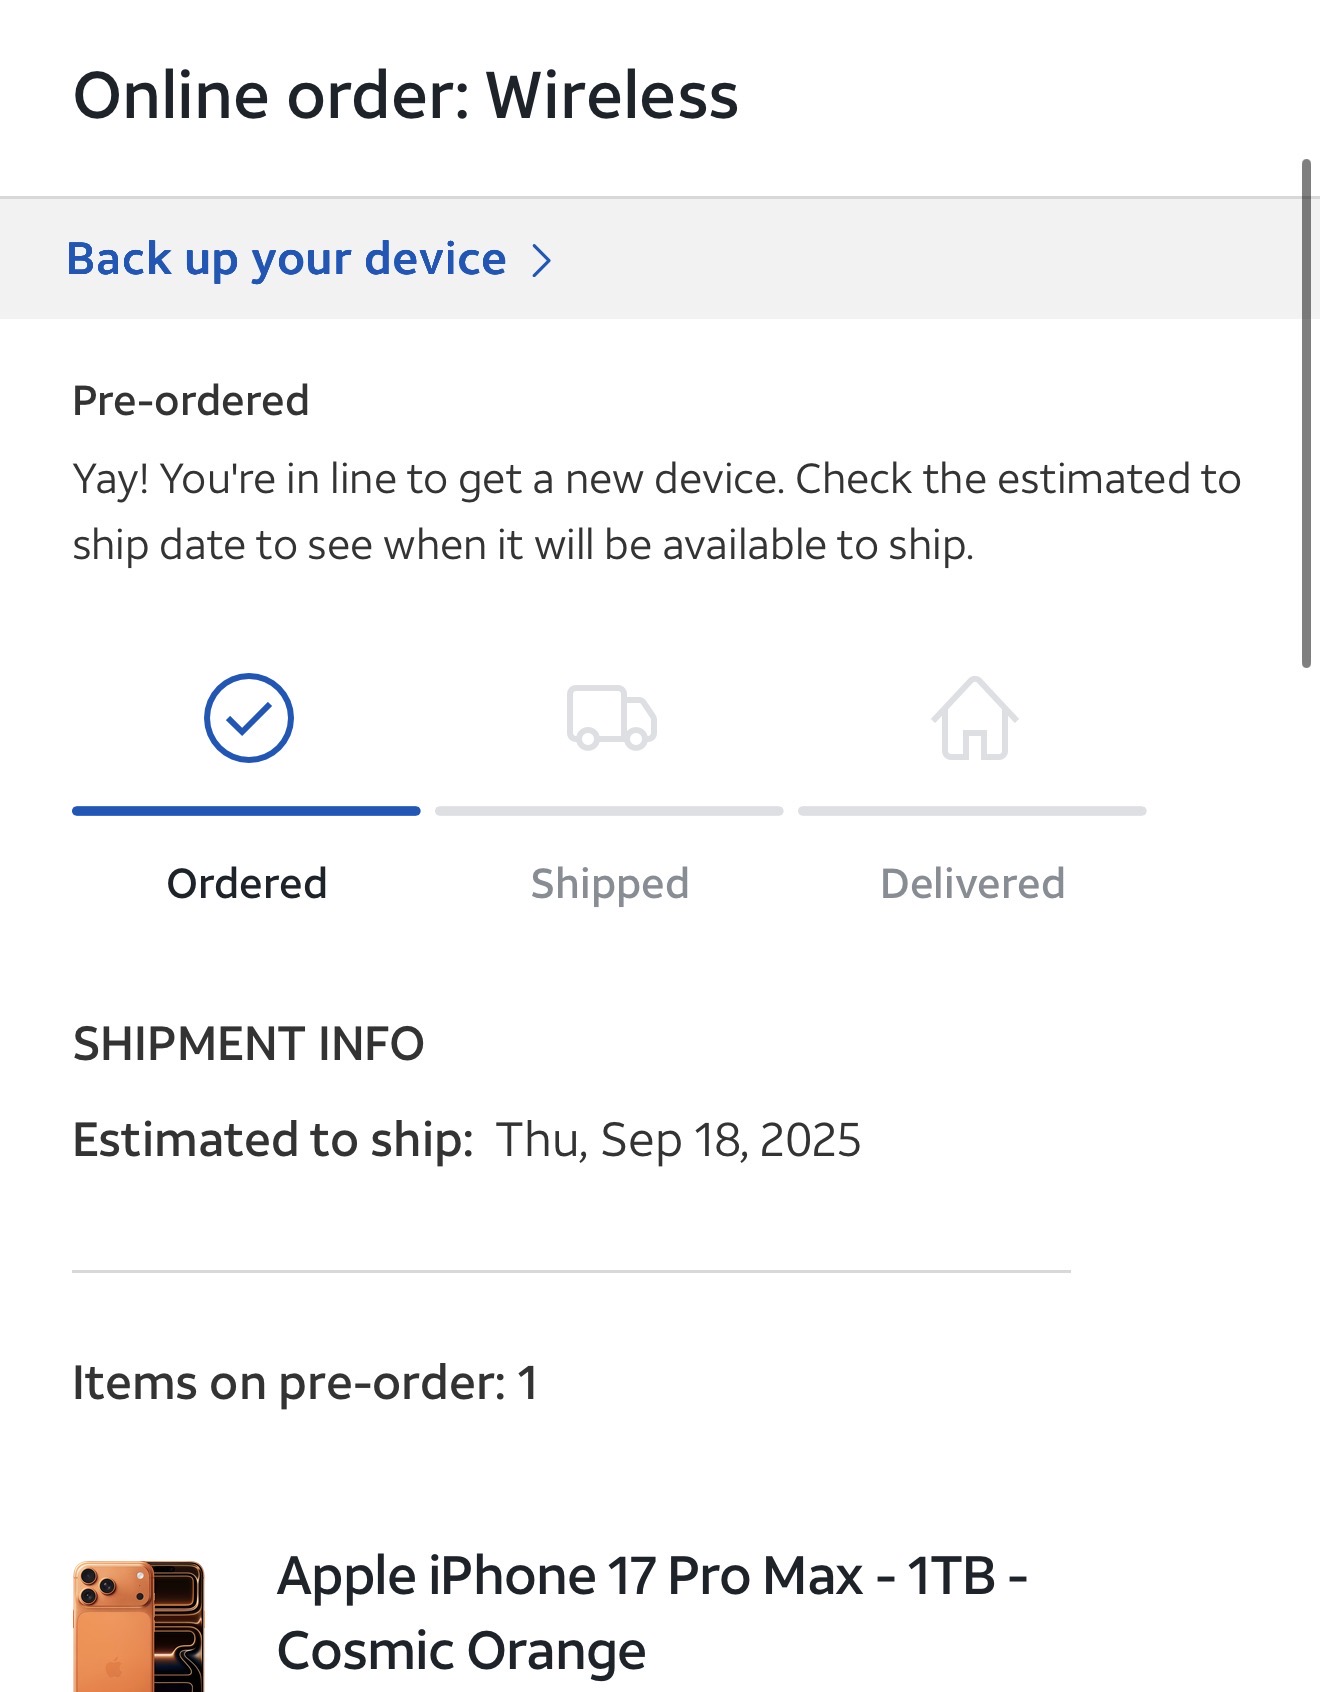Viewport: 1320px width, 1692px height.
Task: Click the Estimated to ship label
Action: [273, 1140]
